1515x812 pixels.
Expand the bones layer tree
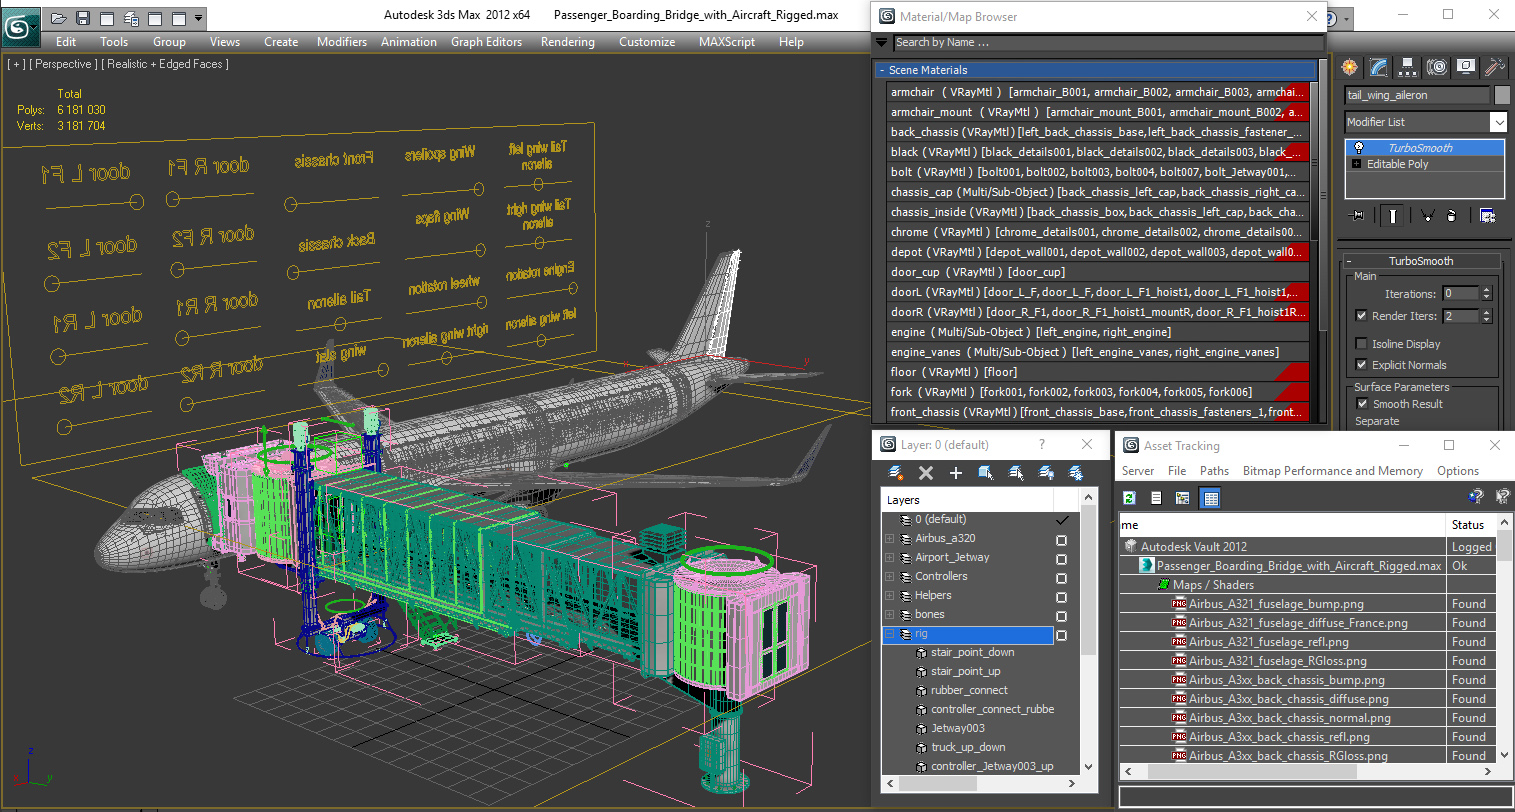tap(889, 614)
